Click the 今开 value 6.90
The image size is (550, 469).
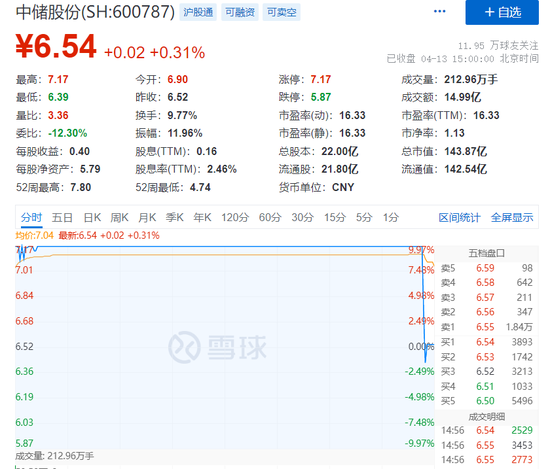click(177, 79)
